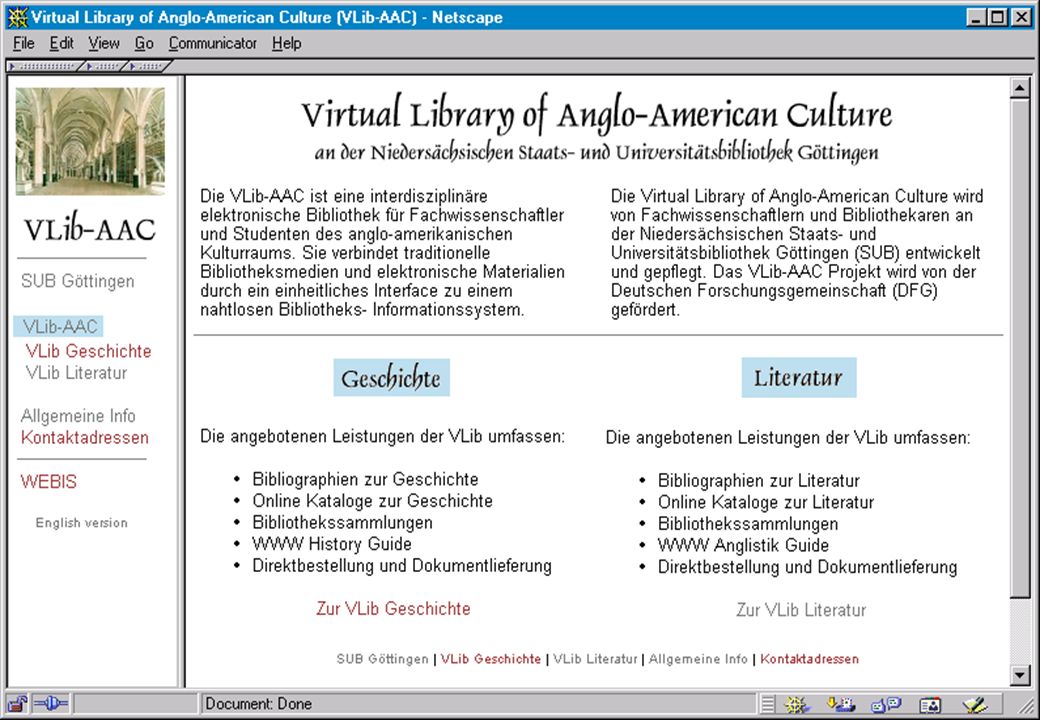The height and width of the screenshot is (720, 1040).
Task: Expand the second collapsed toolbar tab
Action: [105, 66]
